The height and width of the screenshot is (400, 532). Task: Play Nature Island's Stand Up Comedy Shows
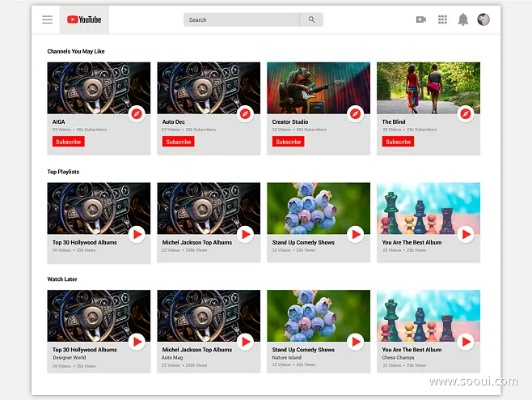click(355, 342)
